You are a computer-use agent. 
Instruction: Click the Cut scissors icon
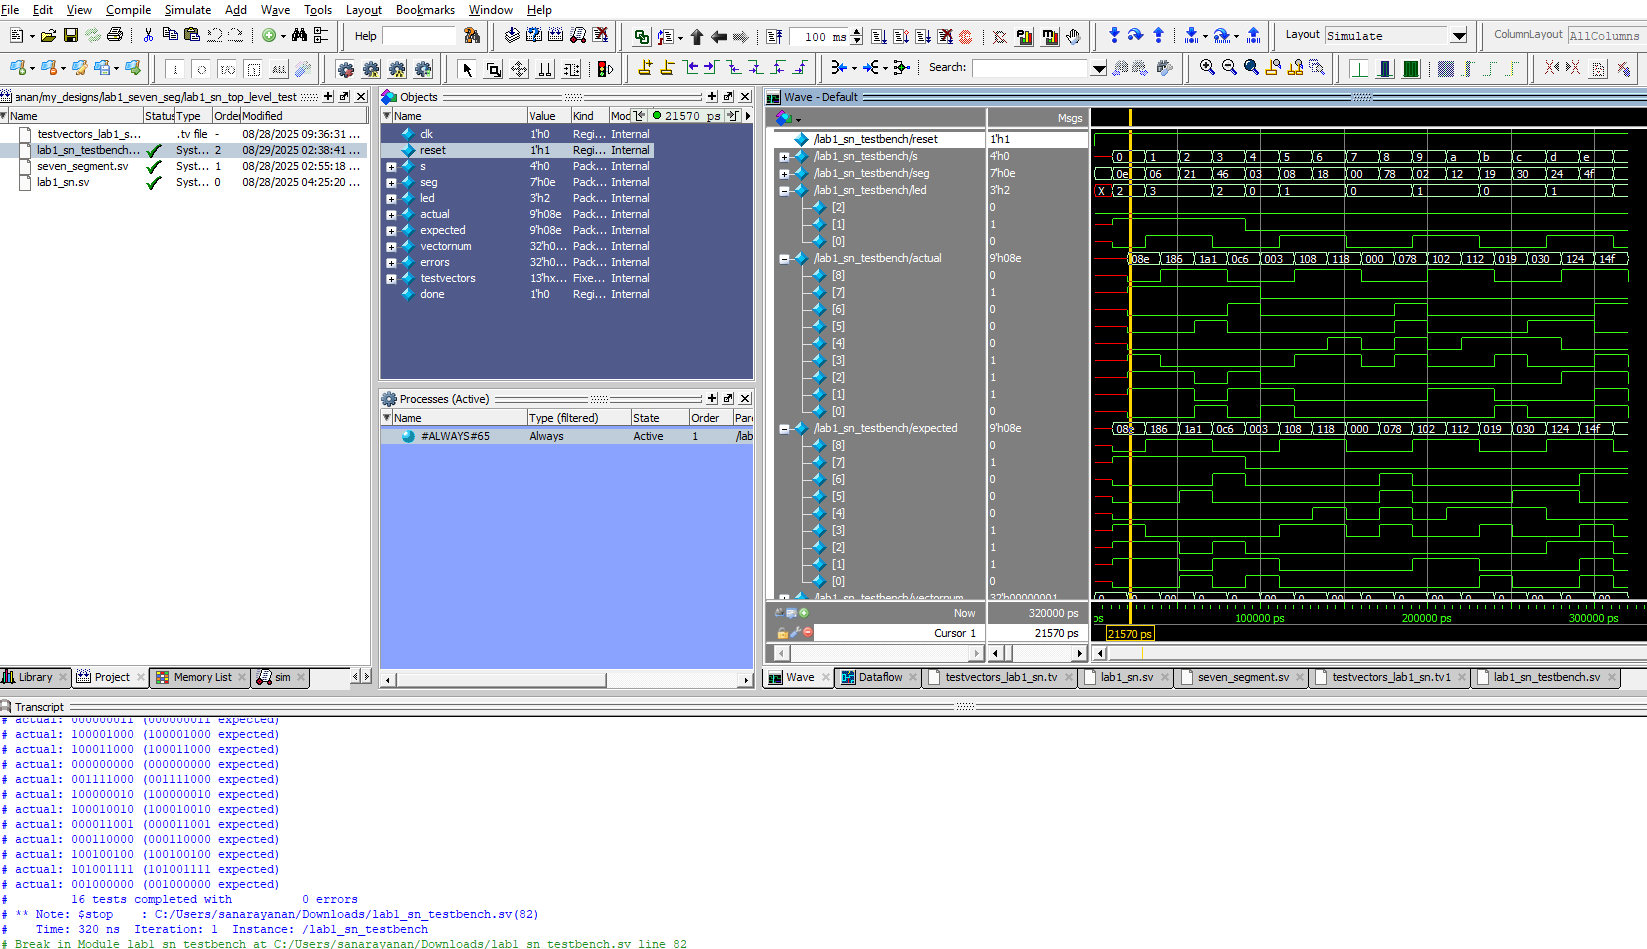point(148,36)
